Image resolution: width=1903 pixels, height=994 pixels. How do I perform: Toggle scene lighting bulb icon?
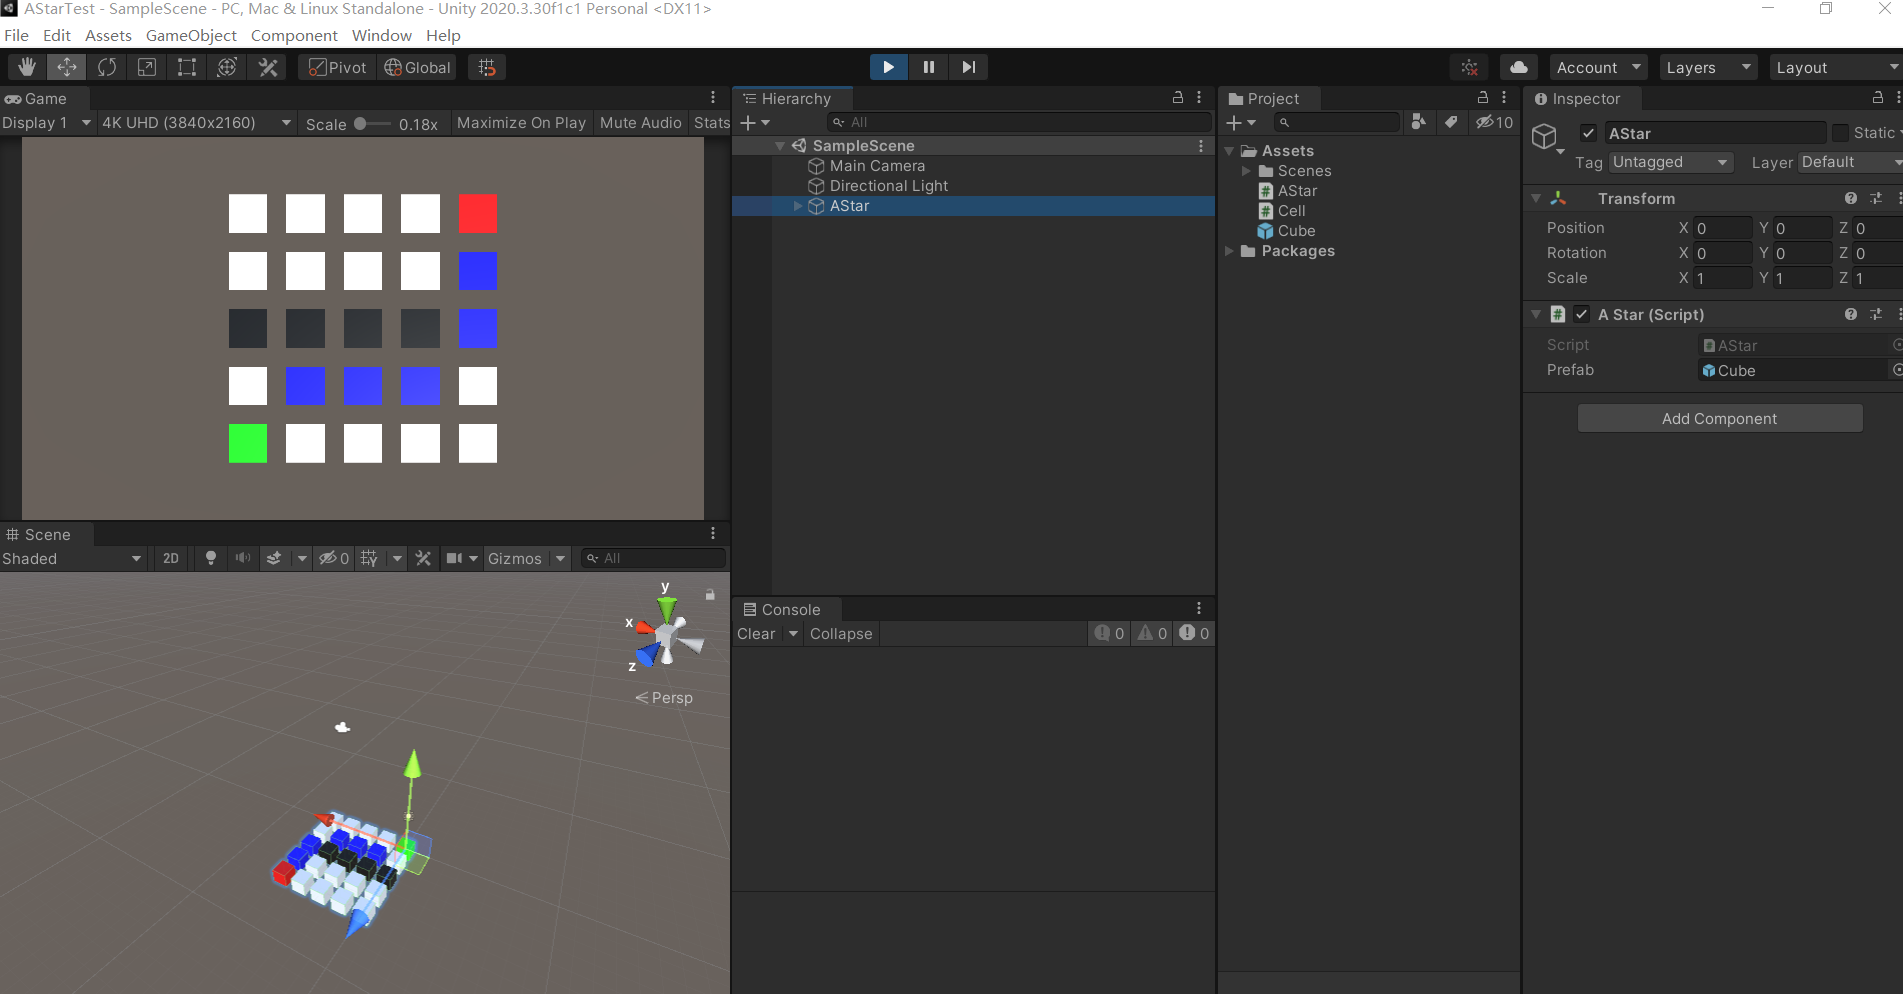[x=210, y=558]
